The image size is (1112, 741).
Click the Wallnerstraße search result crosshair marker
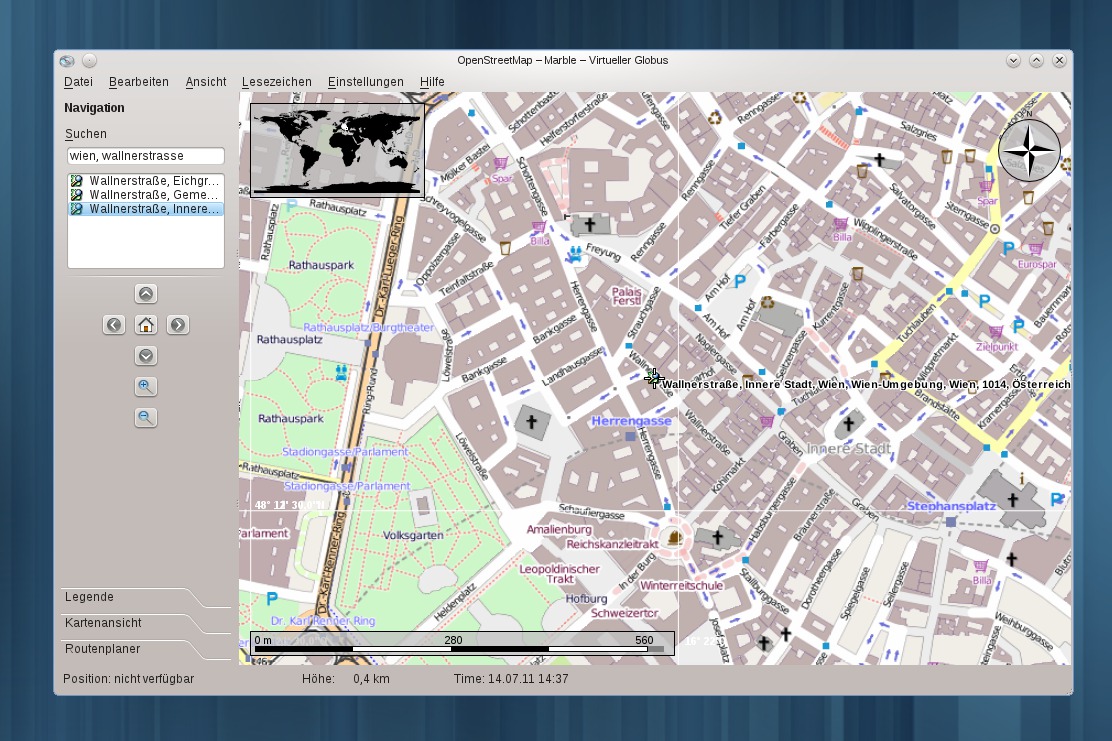pyautogui.click(x=654, y=378)
